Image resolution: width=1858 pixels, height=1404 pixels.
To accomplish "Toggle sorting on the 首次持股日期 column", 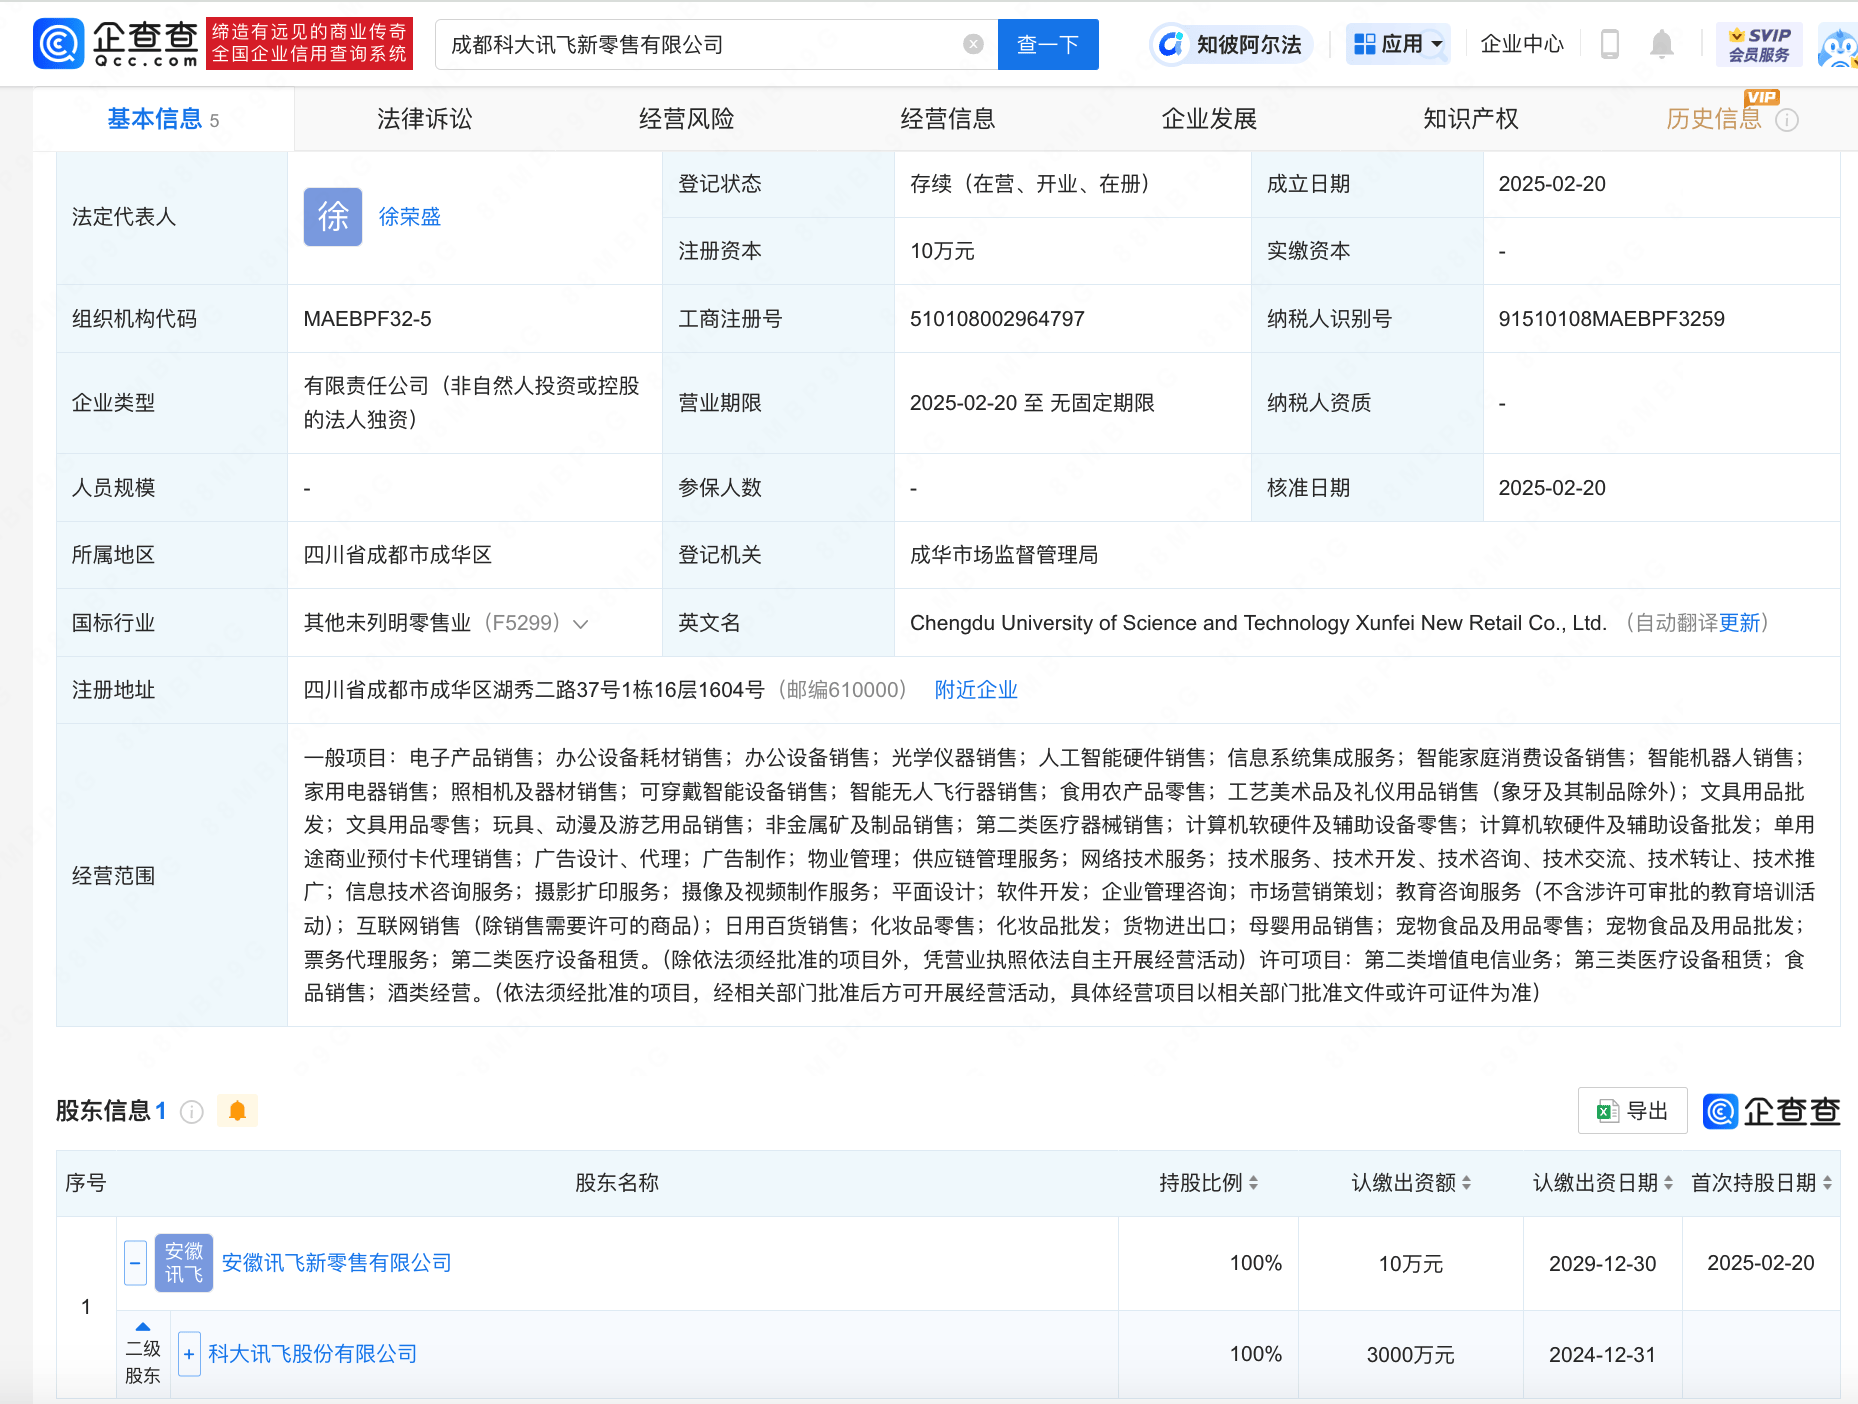I will pyautogui.click(x=1828, y=1182).
